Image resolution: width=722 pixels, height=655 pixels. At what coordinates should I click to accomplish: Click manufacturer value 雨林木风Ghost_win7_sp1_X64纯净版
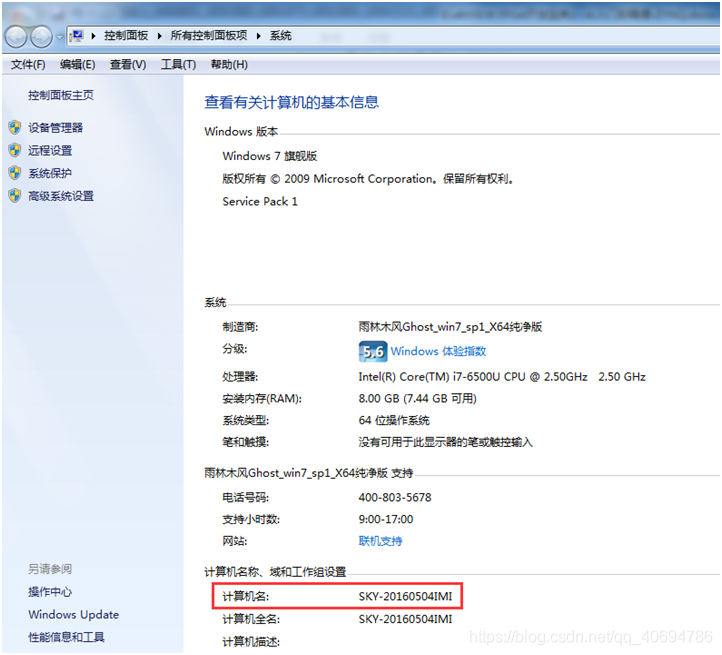(x=450, y=327)
